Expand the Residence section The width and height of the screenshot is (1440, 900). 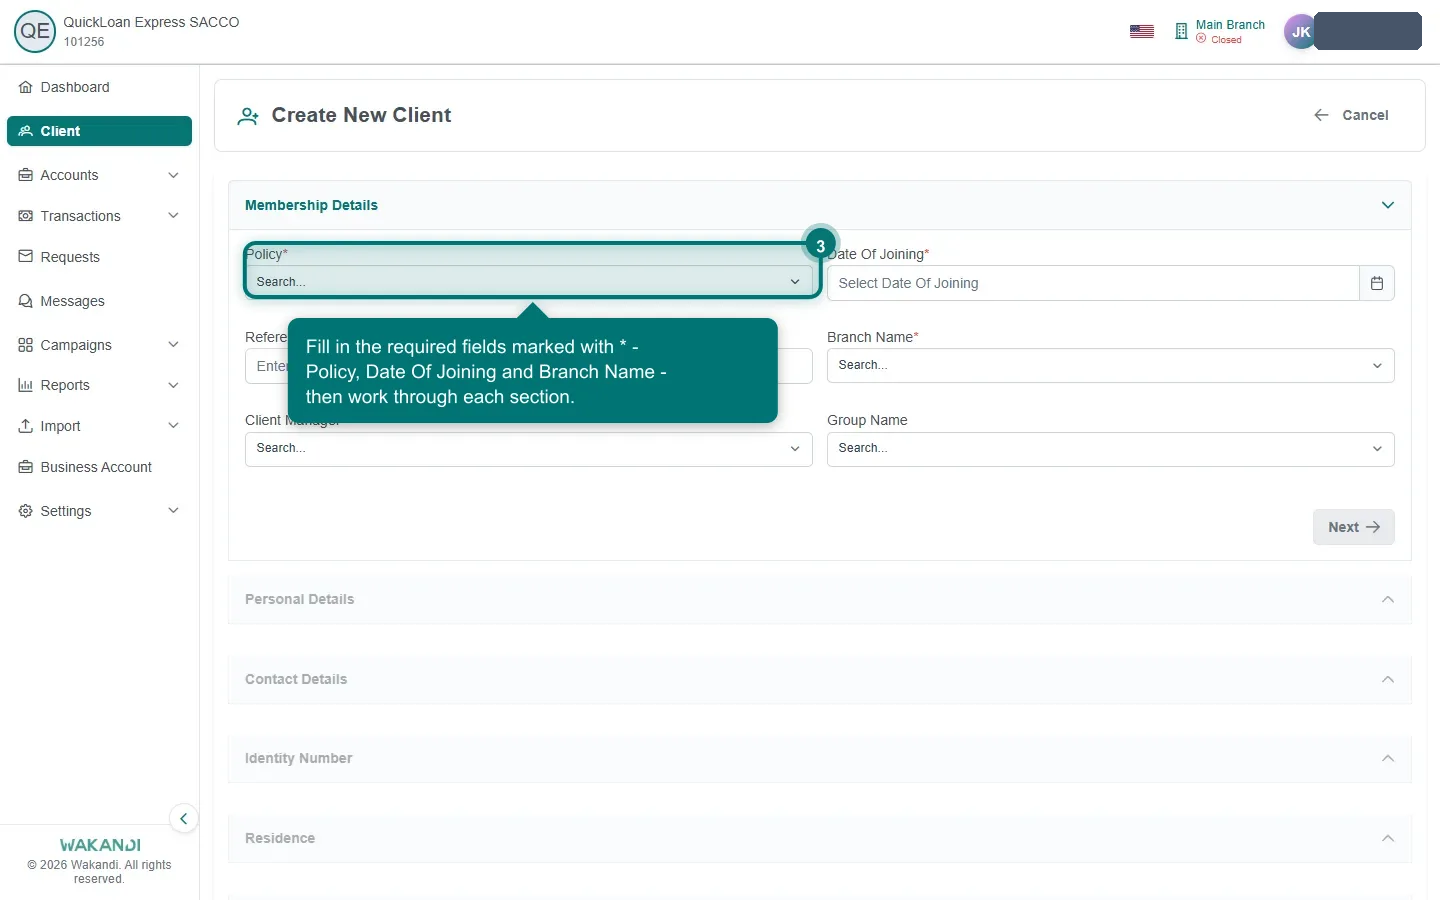click(x=820, y=838)
